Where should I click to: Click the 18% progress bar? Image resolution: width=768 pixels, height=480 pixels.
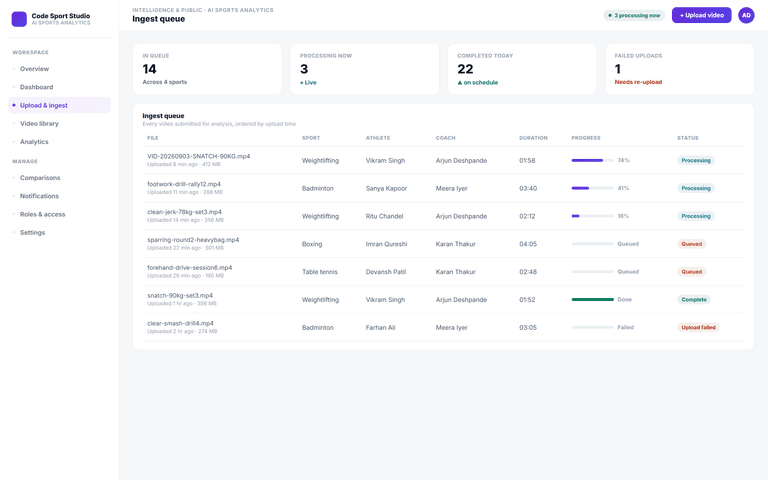592,216
